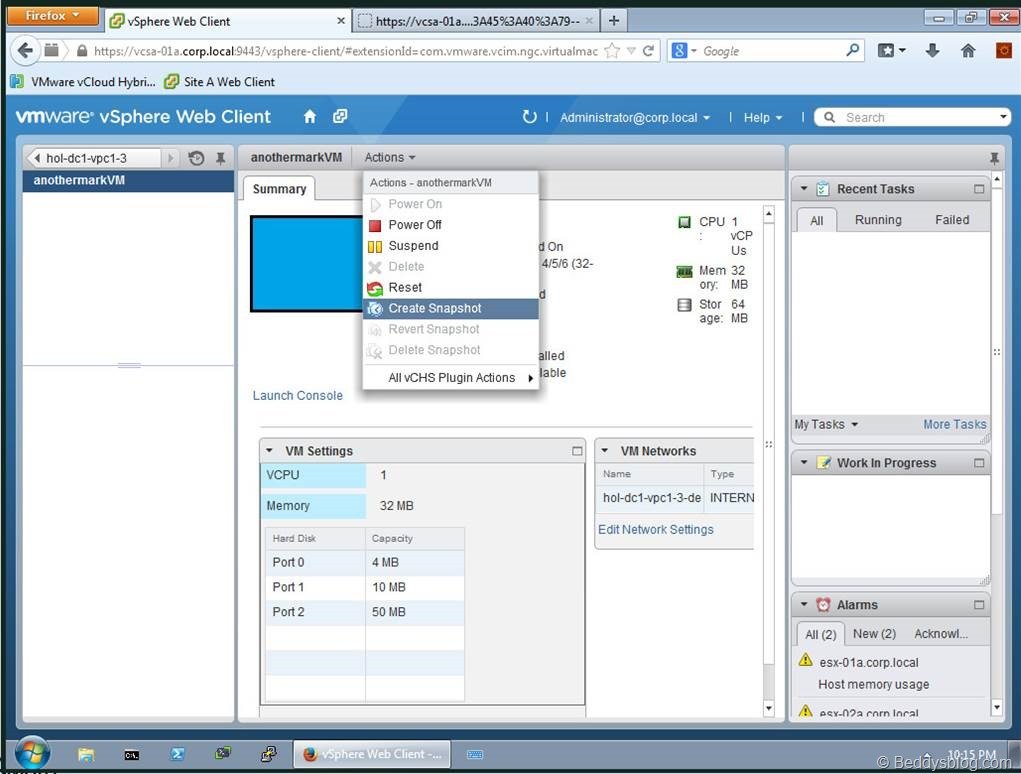Open the Actions dropdown menu
Image resolution: width=1021 pixels, height=774 pixels.
(x=389, y=158)
